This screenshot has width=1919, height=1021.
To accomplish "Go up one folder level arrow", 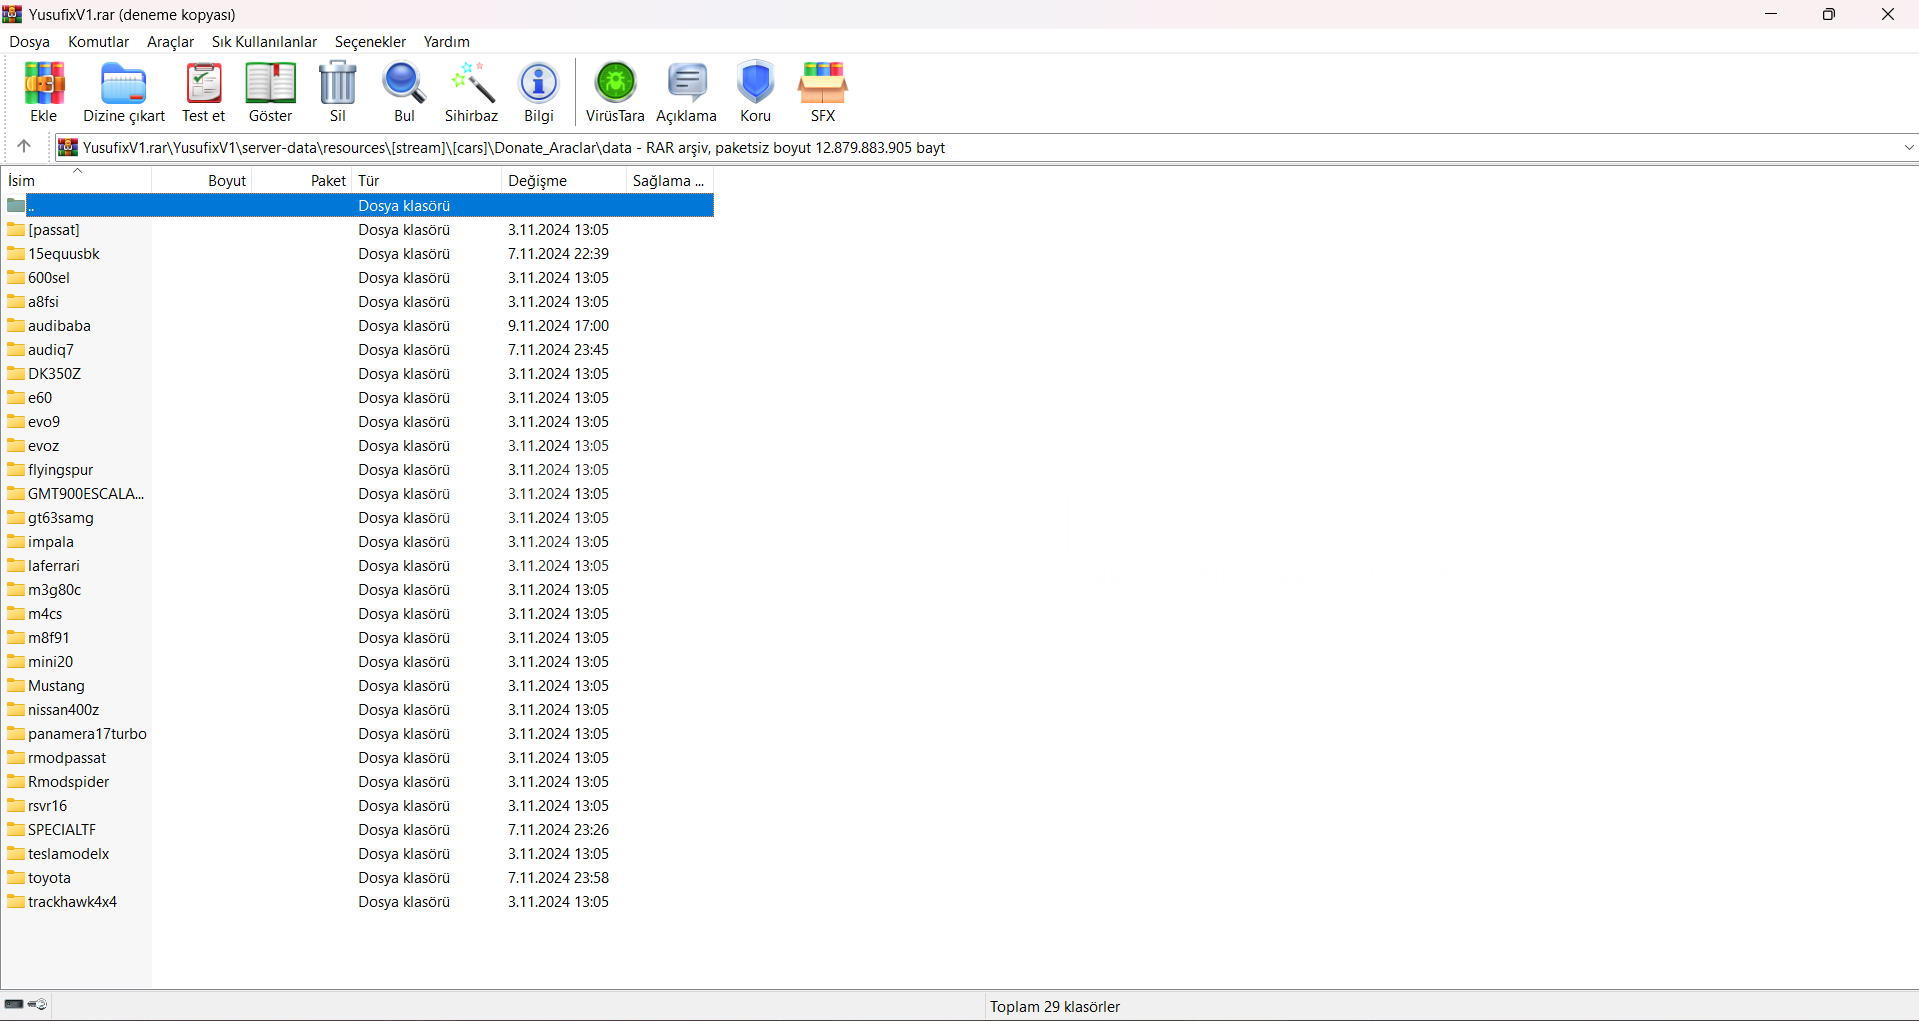I will (24, 147).
